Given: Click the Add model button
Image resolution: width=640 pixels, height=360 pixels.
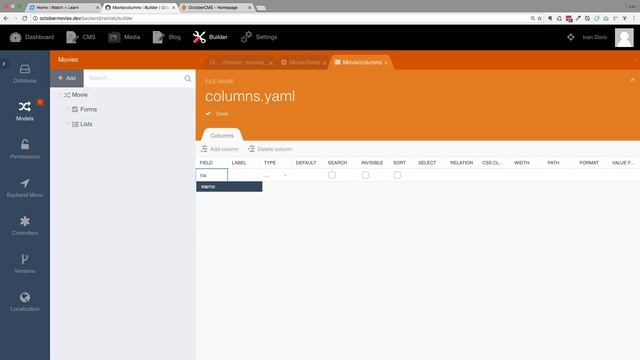Looking at the screenshot, I should click(x=67, y=78).
